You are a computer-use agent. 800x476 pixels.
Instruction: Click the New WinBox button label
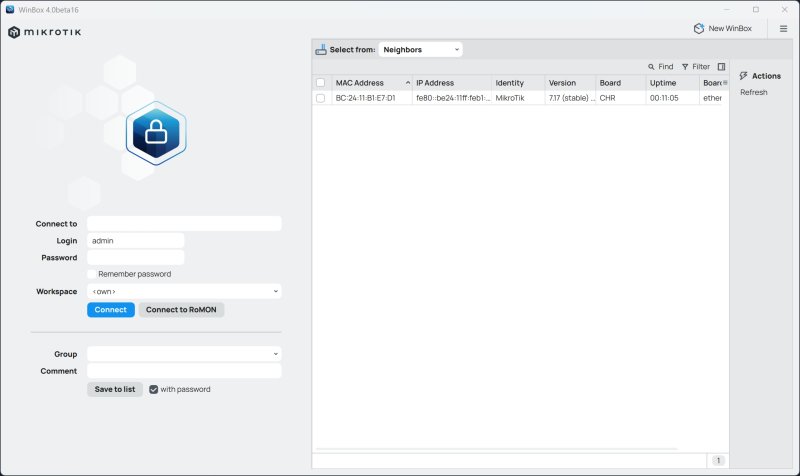pyautogui.click(x=730, y=29)
